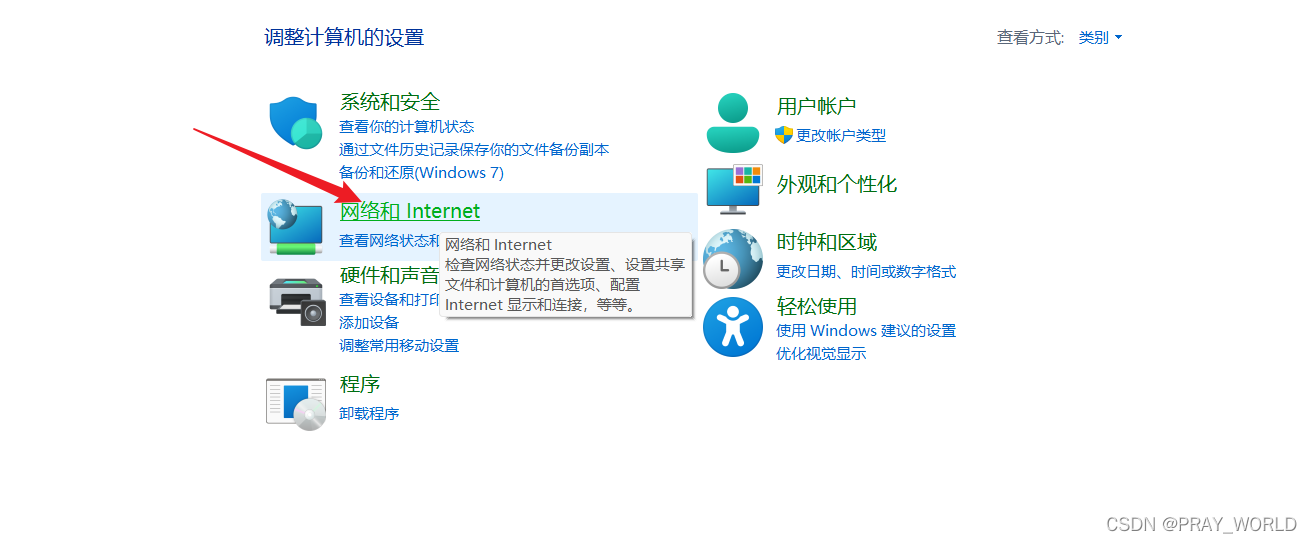The width and height of the screenshot is (1312, 543).
Task: Open the 用户帐户 heading link
Action: (x=816, y=107)
